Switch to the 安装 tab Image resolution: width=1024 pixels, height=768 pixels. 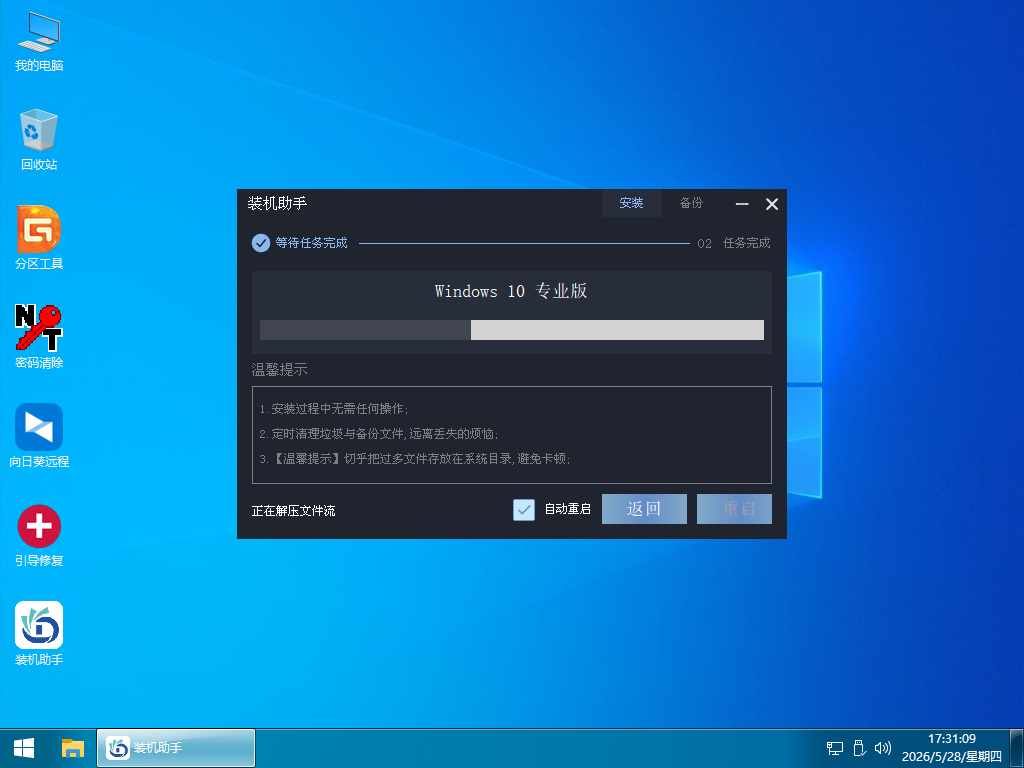point(632,203)
